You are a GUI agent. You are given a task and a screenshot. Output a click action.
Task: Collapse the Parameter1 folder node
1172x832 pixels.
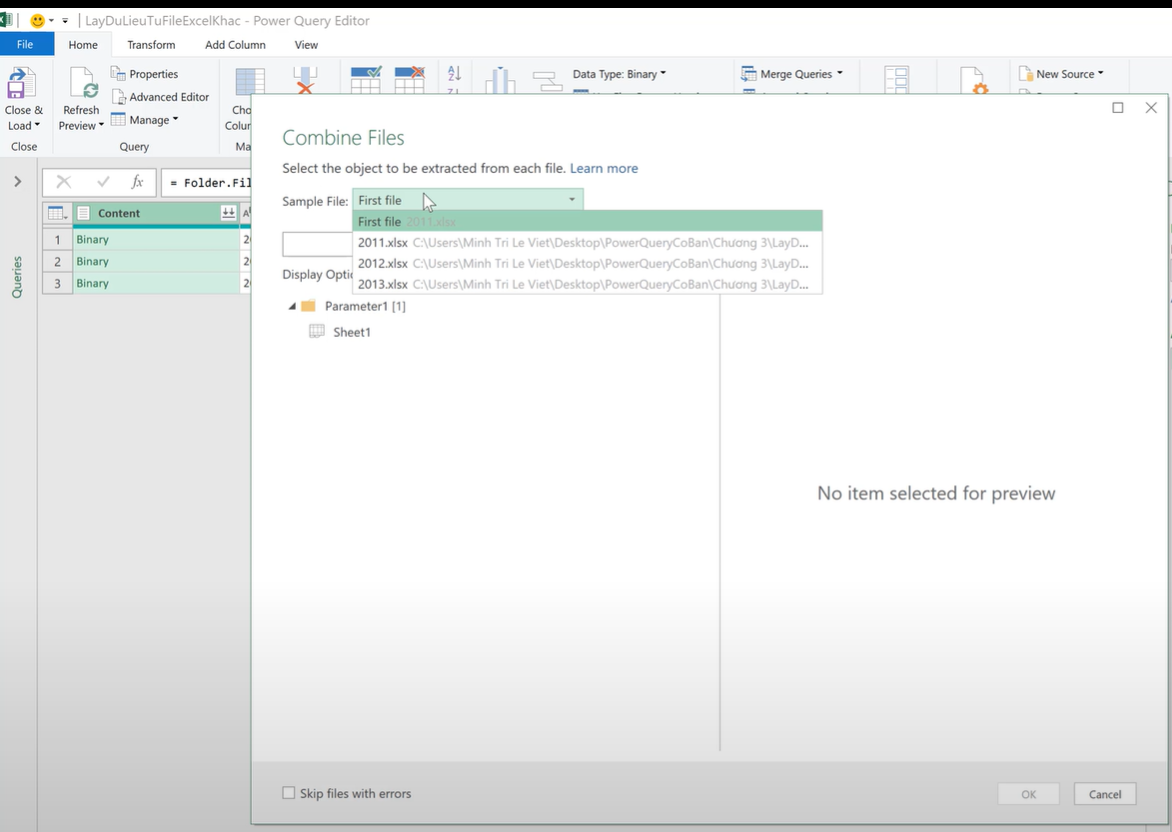(x=292, y=306)
